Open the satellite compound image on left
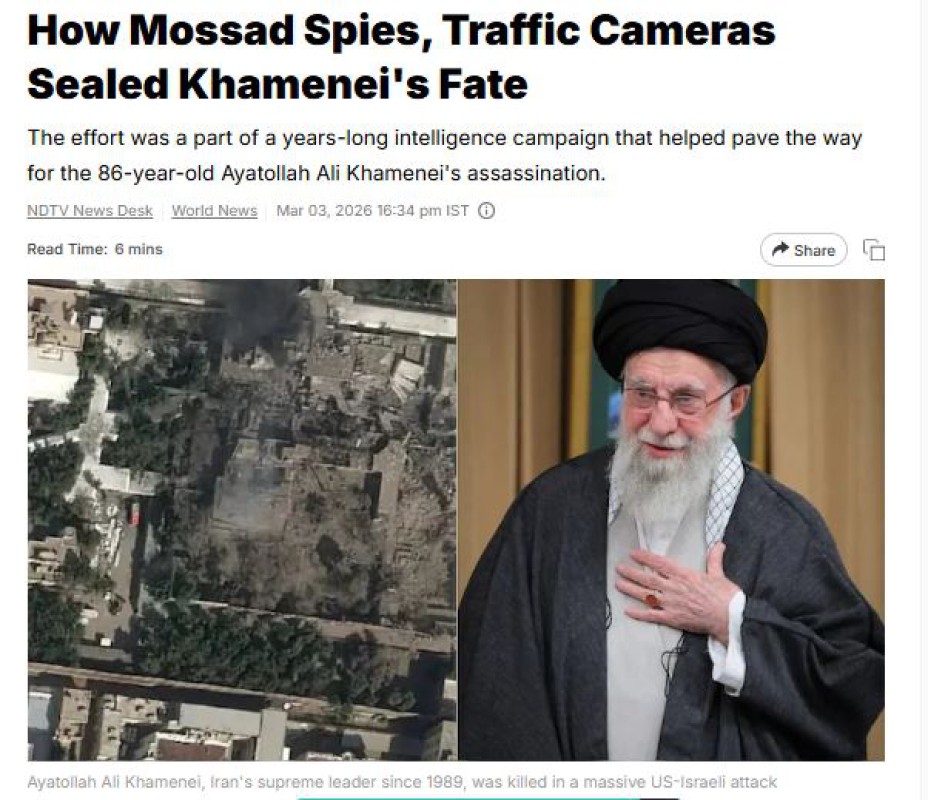928x800 pixels. pos(242,520)
